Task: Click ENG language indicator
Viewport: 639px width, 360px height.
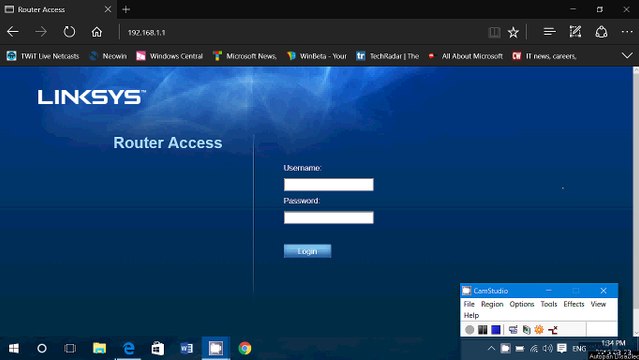Action: [579, 349]
